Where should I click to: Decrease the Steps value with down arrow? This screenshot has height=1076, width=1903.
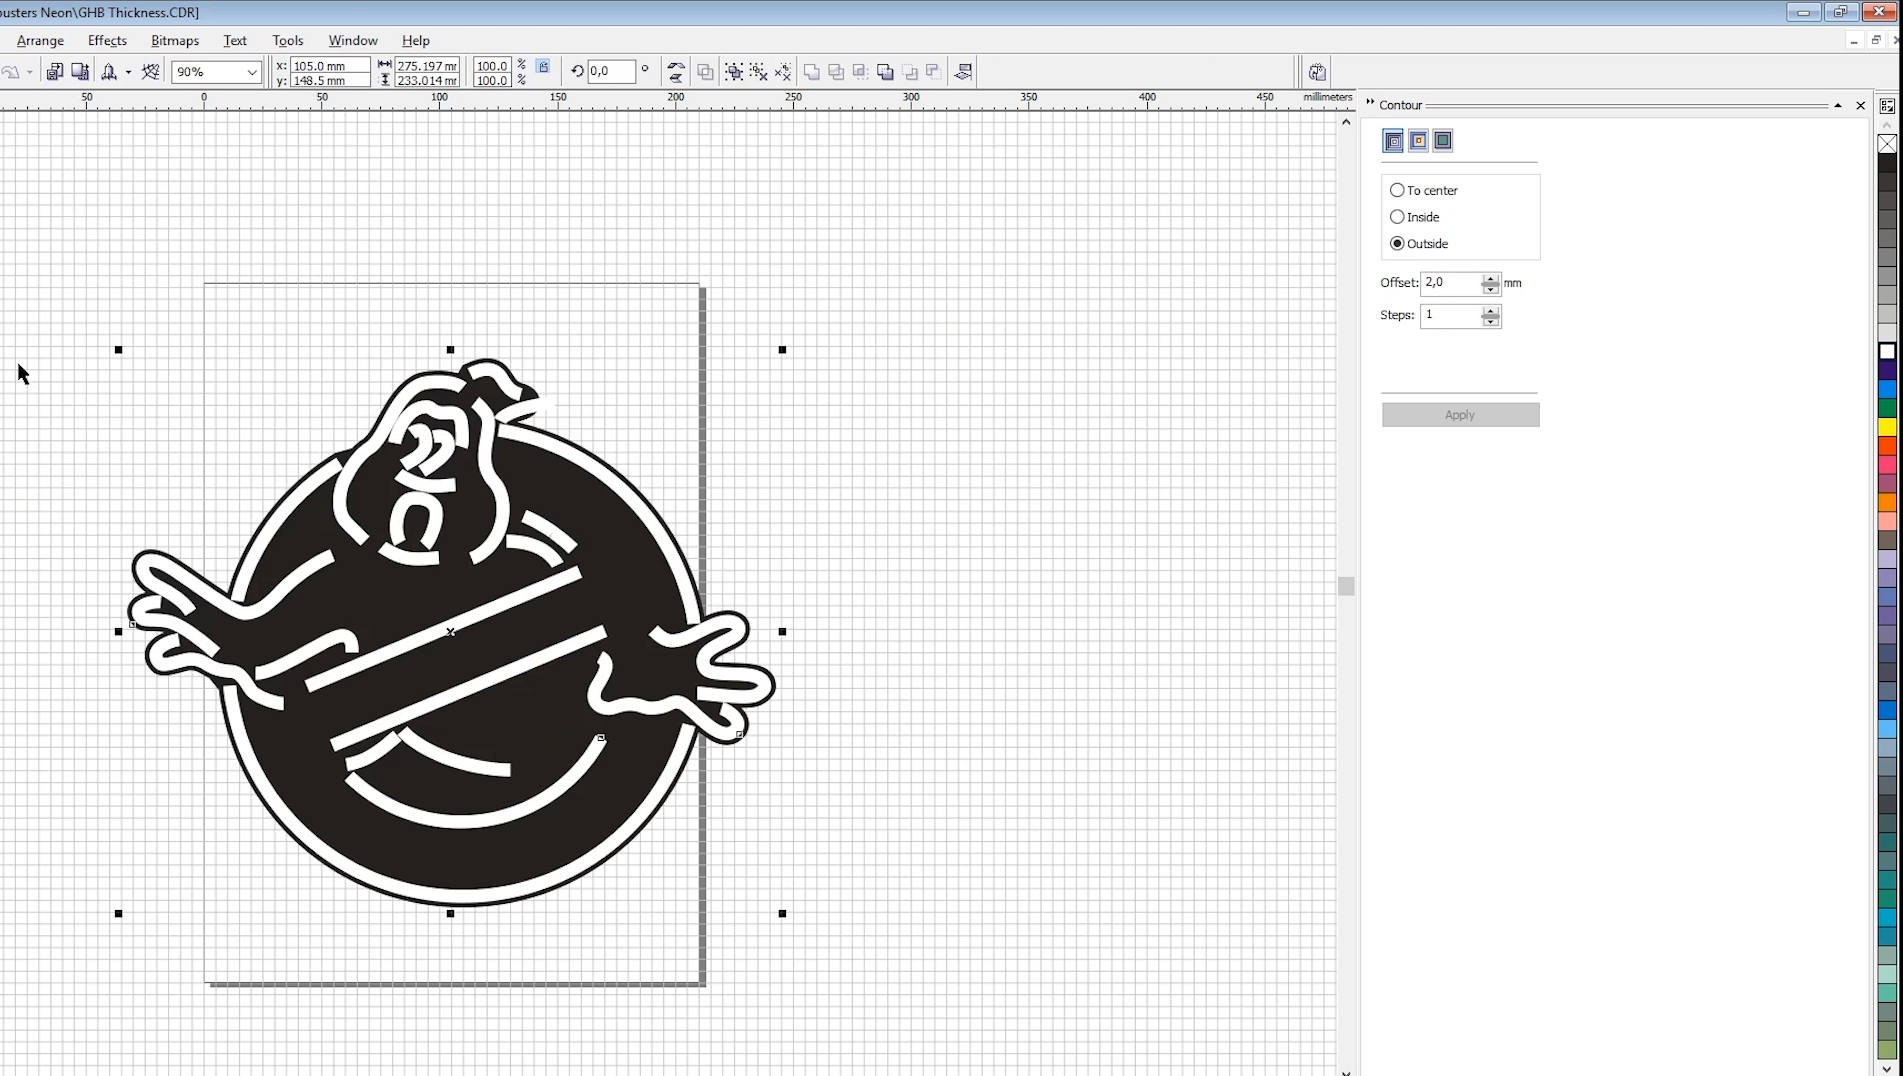tap(1491, 321)
